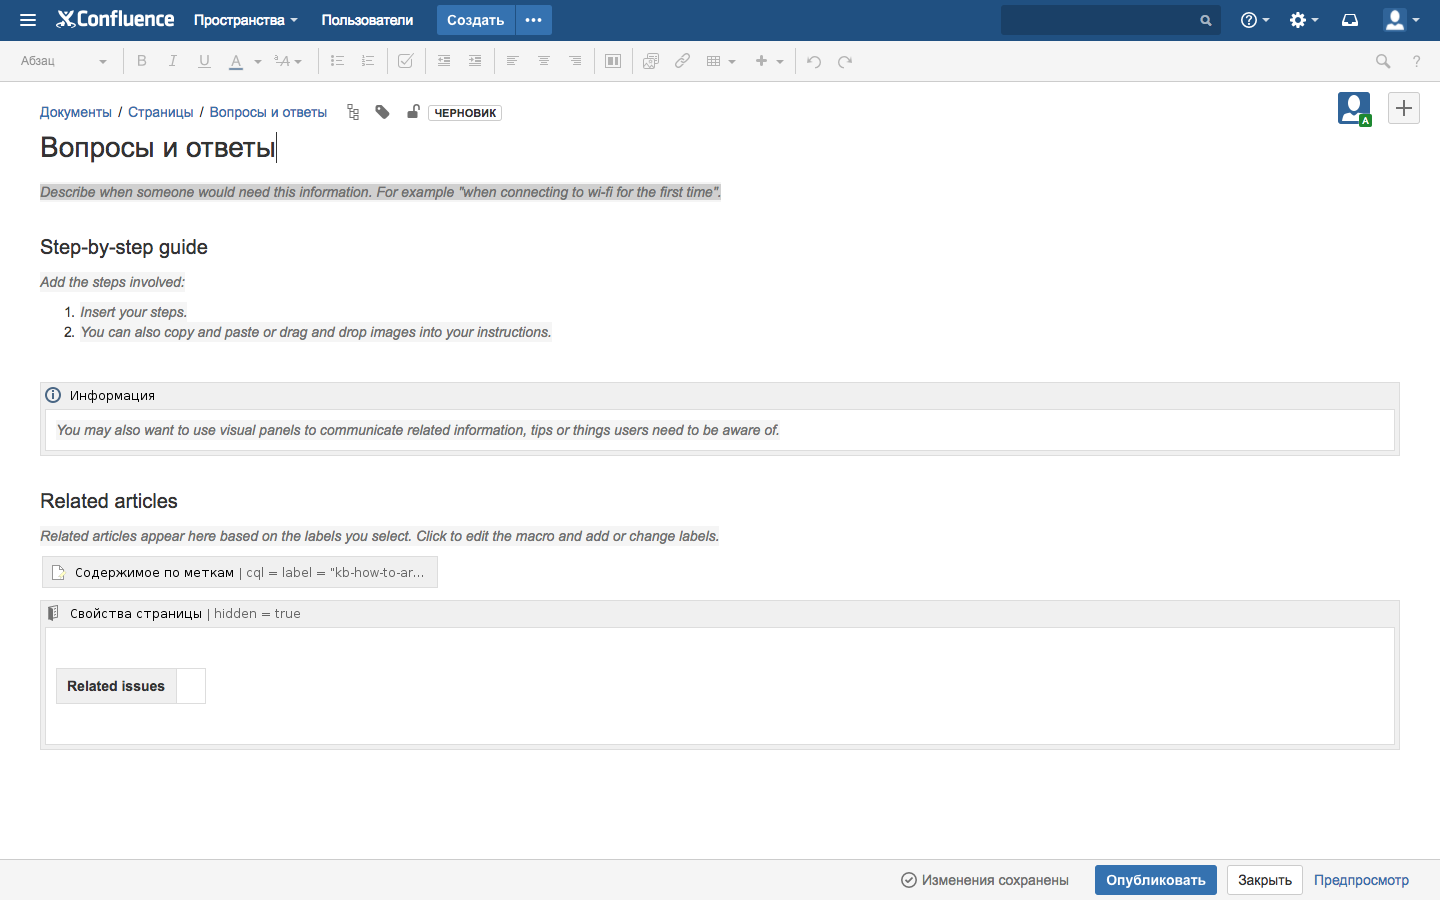The width and height of the screenshot is (1440, 900).
Task: Toggle bold formatting
Action: coord(142,61)
